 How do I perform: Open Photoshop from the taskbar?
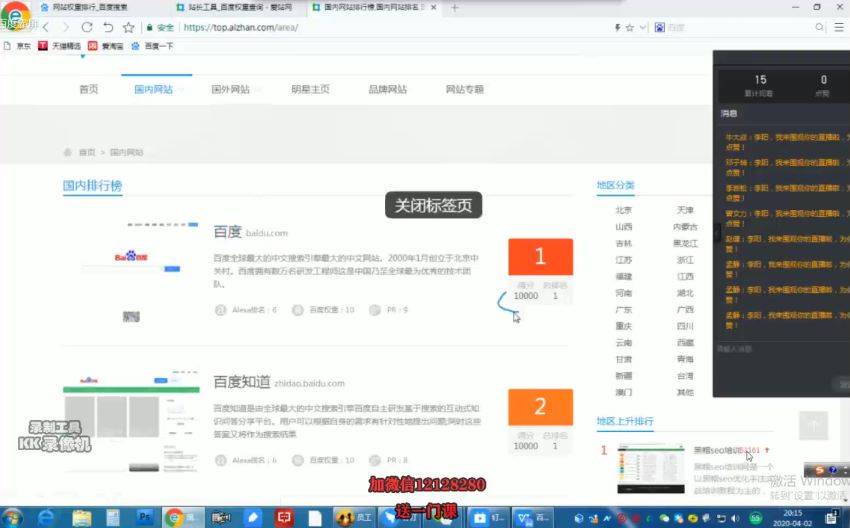[144, 518]
